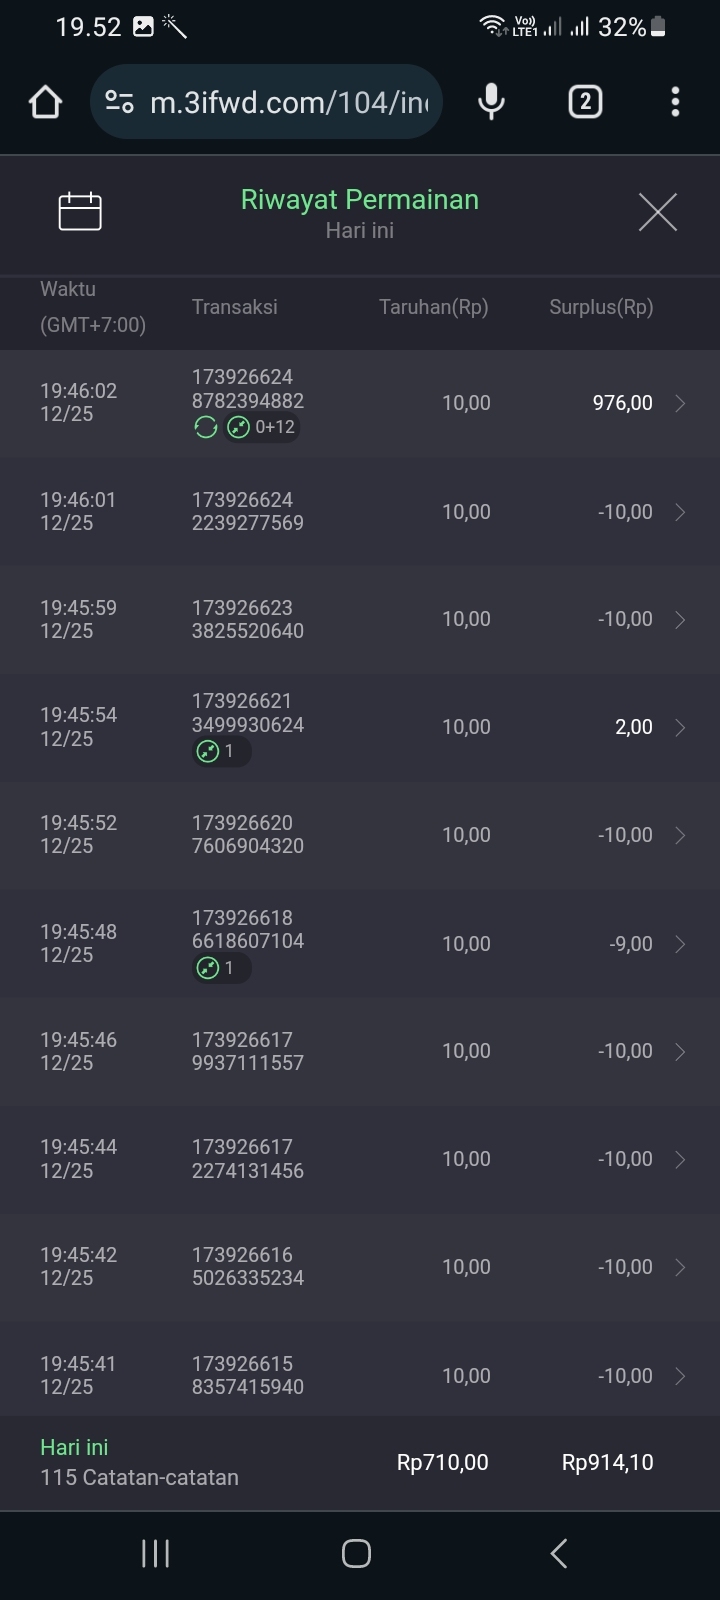Open the calendar date picker icon
Viewport: 720px width, 1600px height.
80,211
